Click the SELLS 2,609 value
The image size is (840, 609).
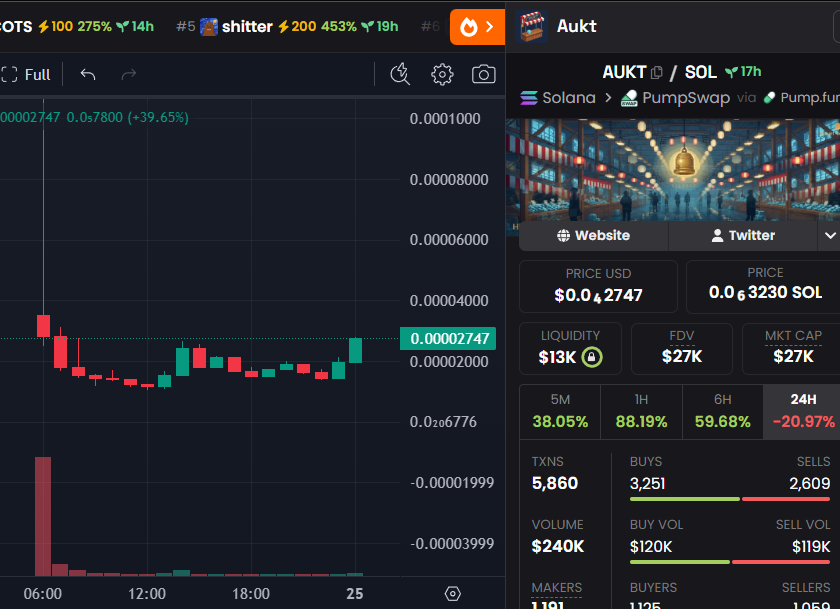[809, 484]
